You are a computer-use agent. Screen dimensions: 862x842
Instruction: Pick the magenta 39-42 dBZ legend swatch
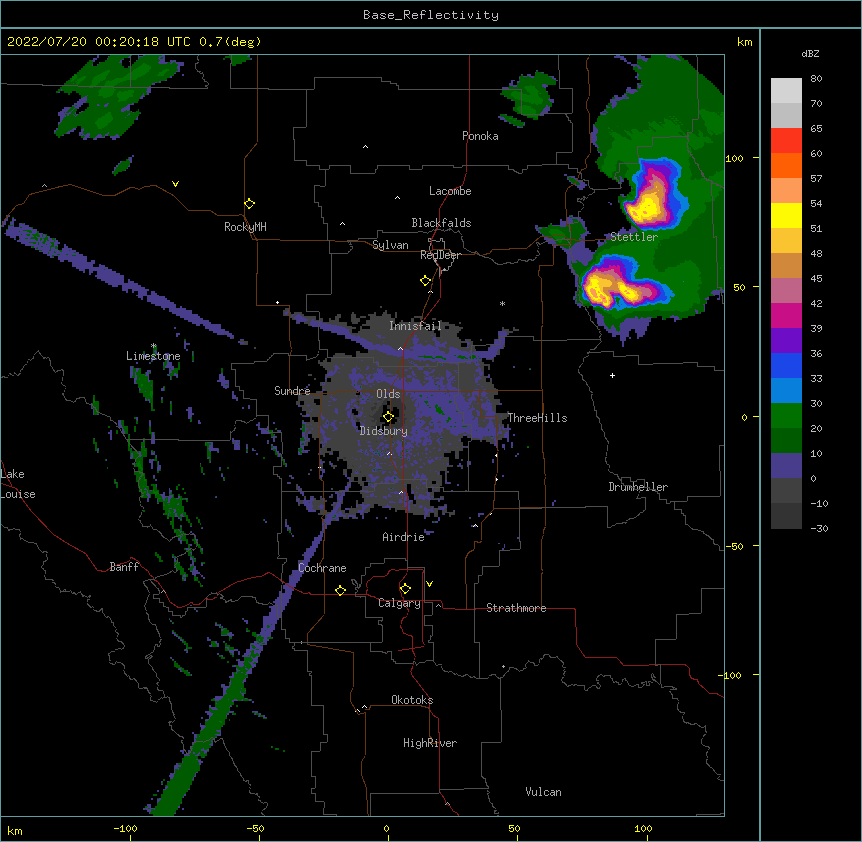(x=786, y=315)
